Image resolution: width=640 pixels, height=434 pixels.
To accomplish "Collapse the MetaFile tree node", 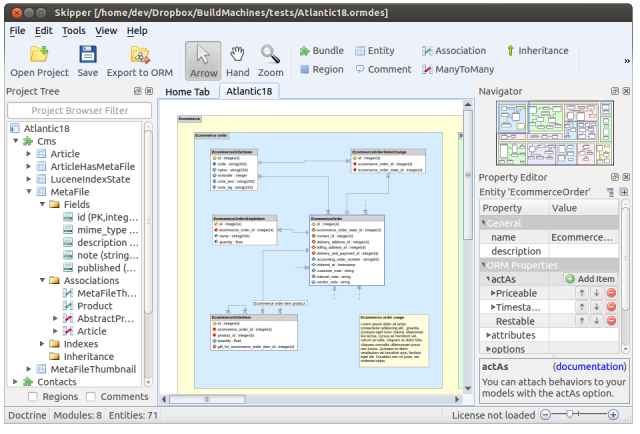I will [x=30, y=190].
